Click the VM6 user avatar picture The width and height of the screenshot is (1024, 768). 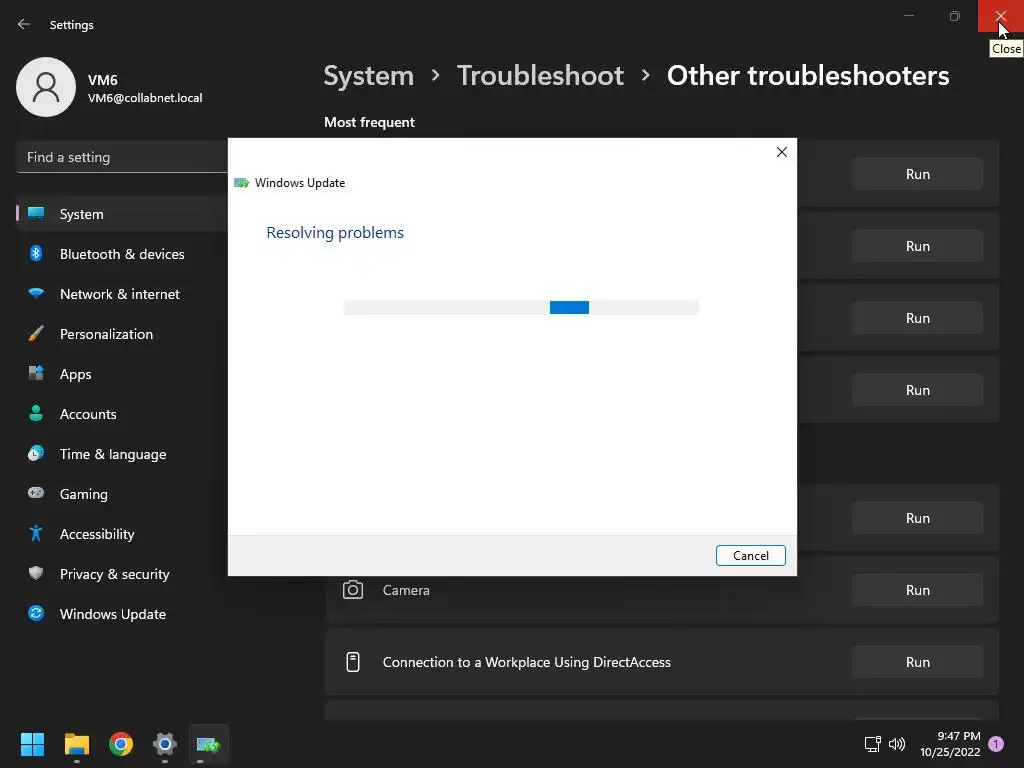coord(46,87)
